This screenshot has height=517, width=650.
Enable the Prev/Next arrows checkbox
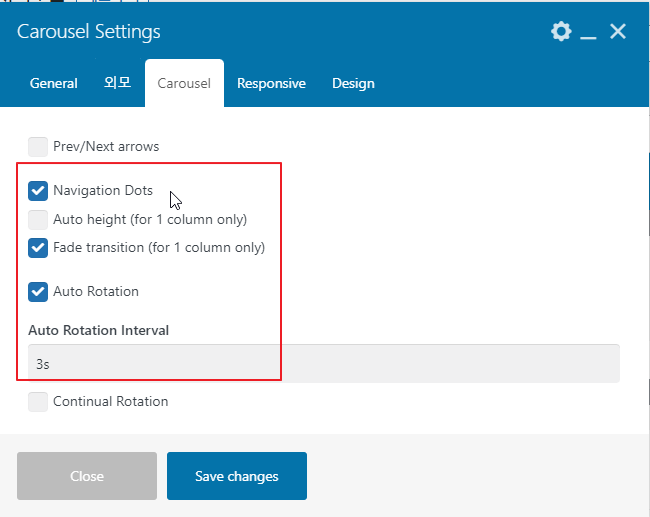(38, 147)
